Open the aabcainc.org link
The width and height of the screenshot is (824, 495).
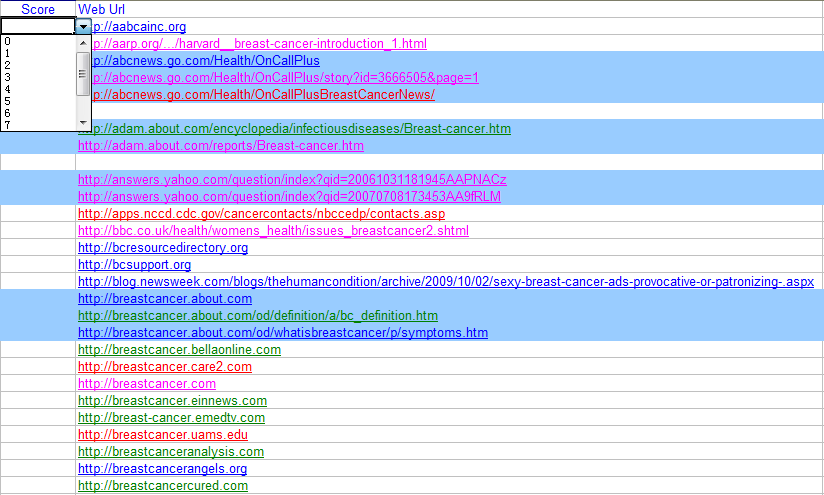[138, 27]
